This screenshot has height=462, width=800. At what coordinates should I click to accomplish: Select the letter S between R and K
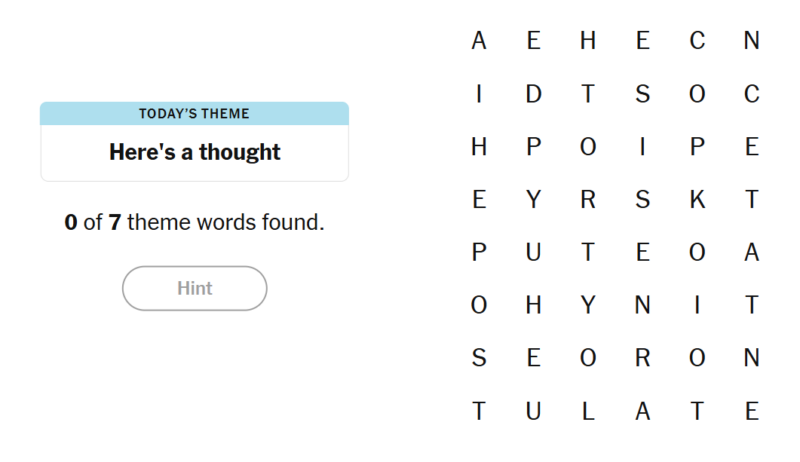pos(643,200)
